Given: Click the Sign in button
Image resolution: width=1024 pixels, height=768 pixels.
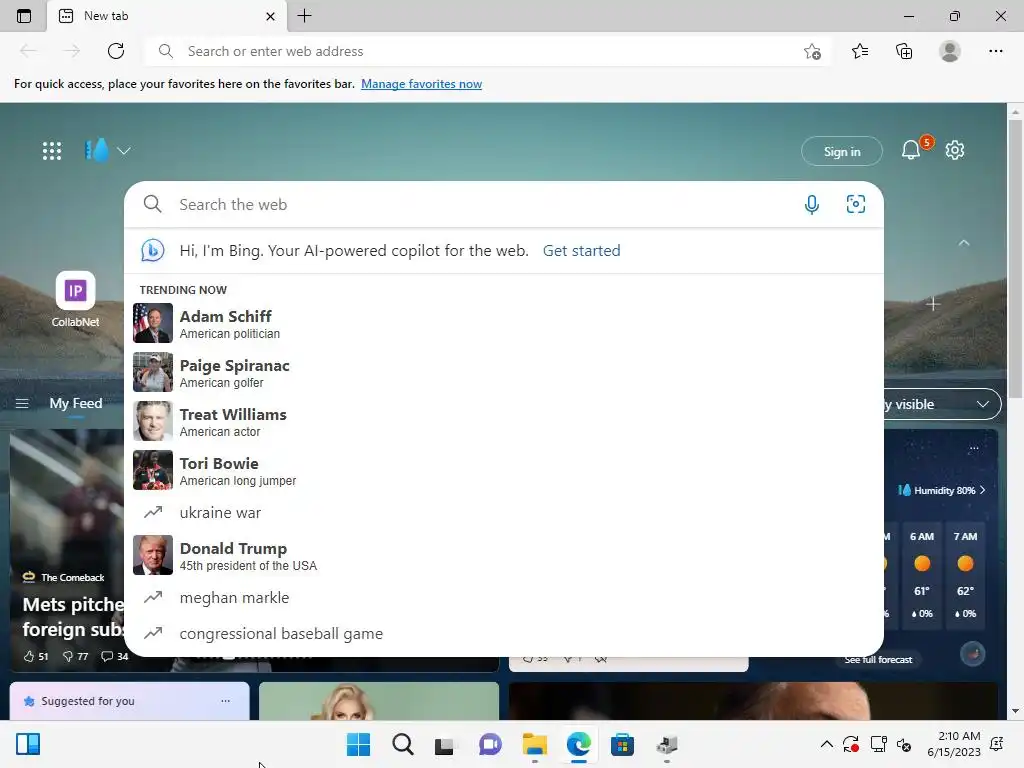Looking at the screenshot, I should coord(842,152).
